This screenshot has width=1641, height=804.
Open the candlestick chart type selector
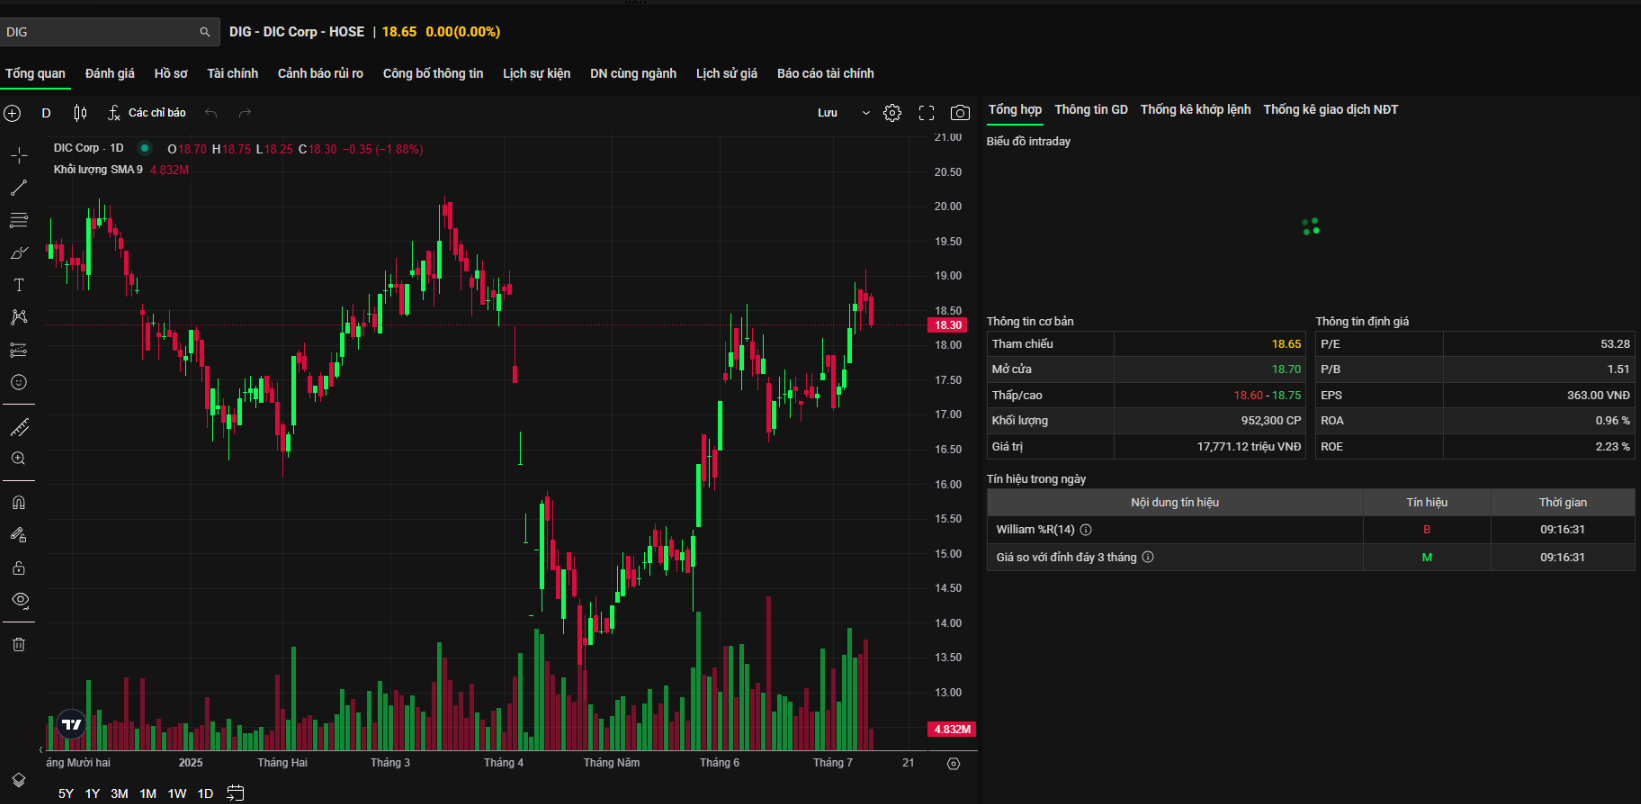[80, 113]
